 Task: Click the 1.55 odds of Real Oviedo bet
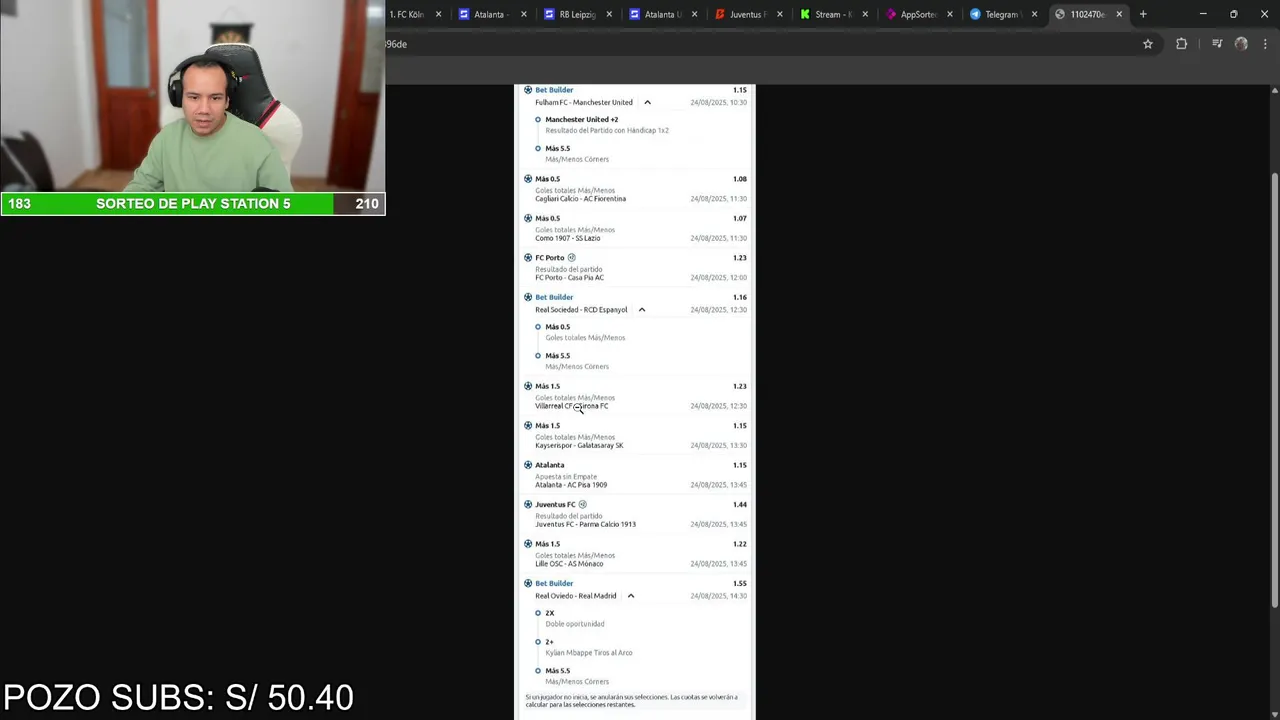point(739,583)
